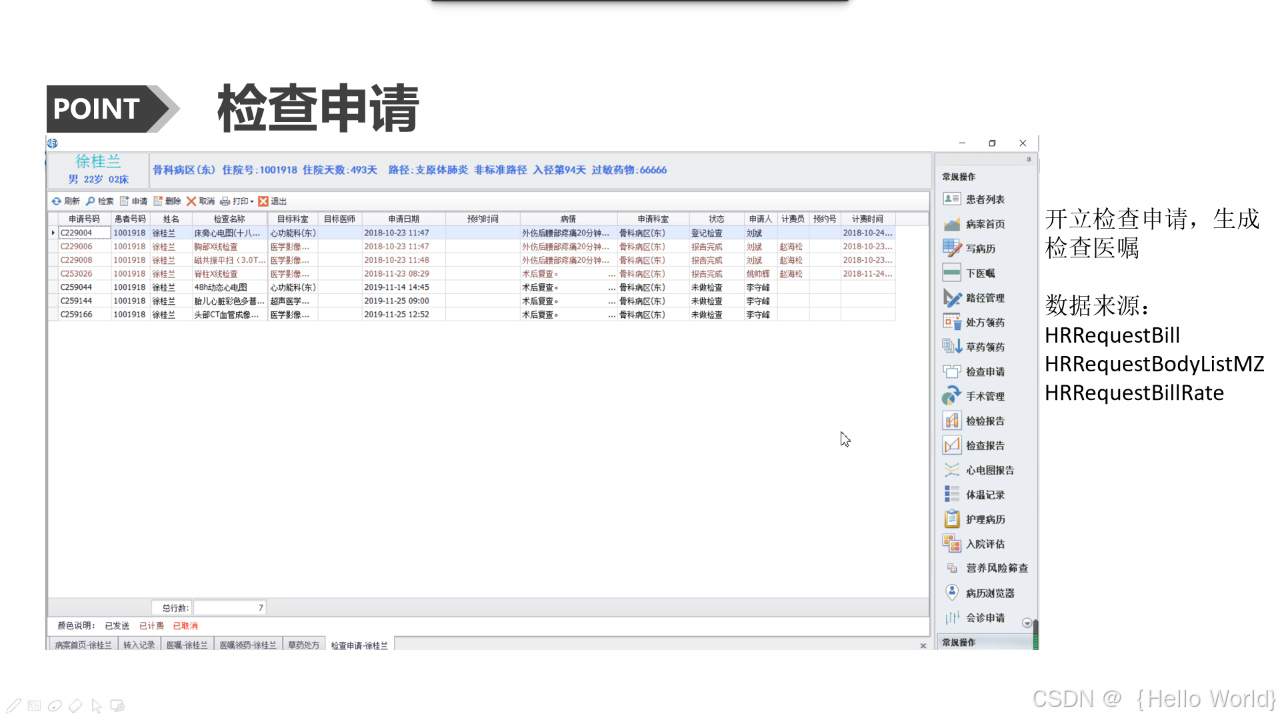Switch to the 医嘱领药-徐桂兰 tab
This screenshot has height=720, width=1280.
coord(248,645)
